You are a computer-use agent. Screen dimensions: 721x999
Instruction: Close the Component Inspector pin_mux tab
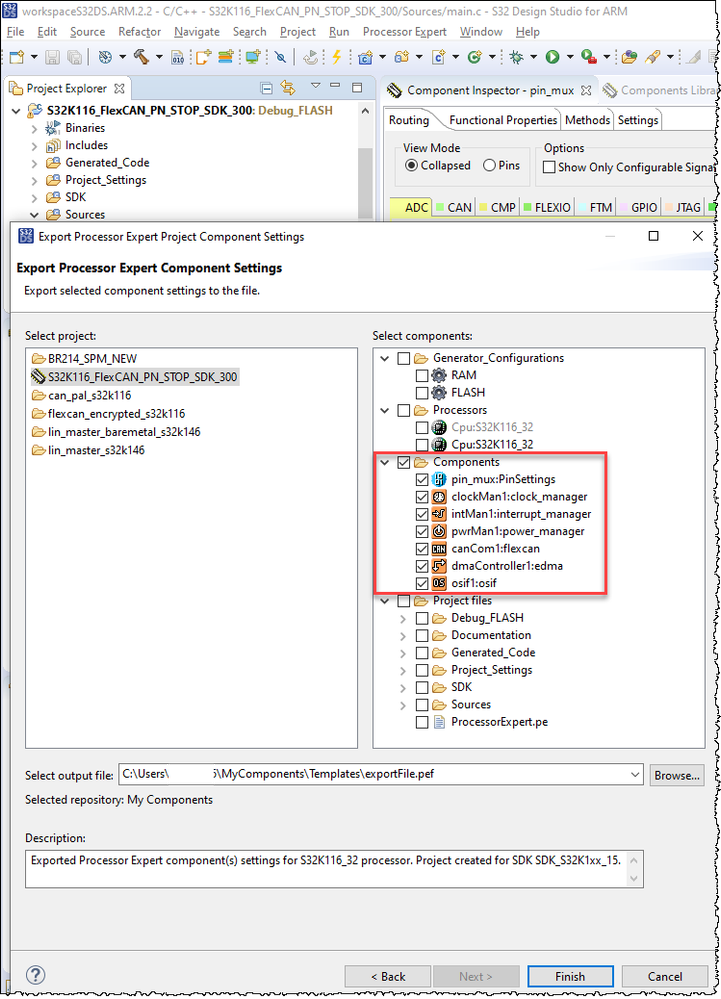(586, 90)
